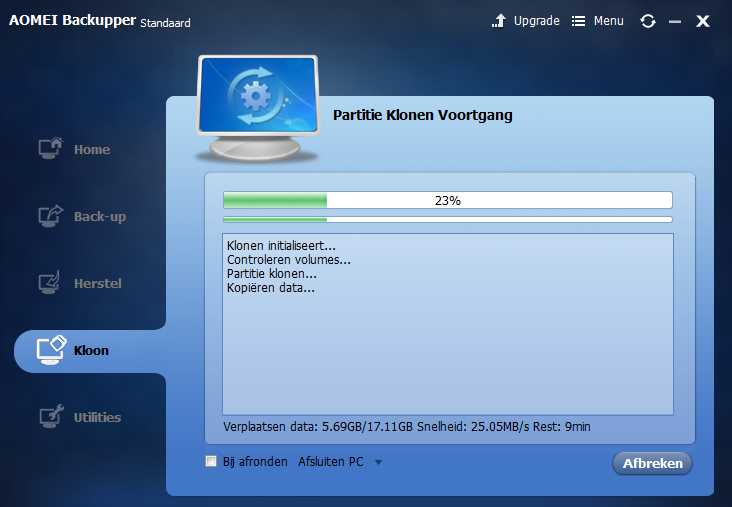This screenshot has width=732, height=507.
Task: Enable the 'Bij afronden' checkbox
Action: pos(211,461)
